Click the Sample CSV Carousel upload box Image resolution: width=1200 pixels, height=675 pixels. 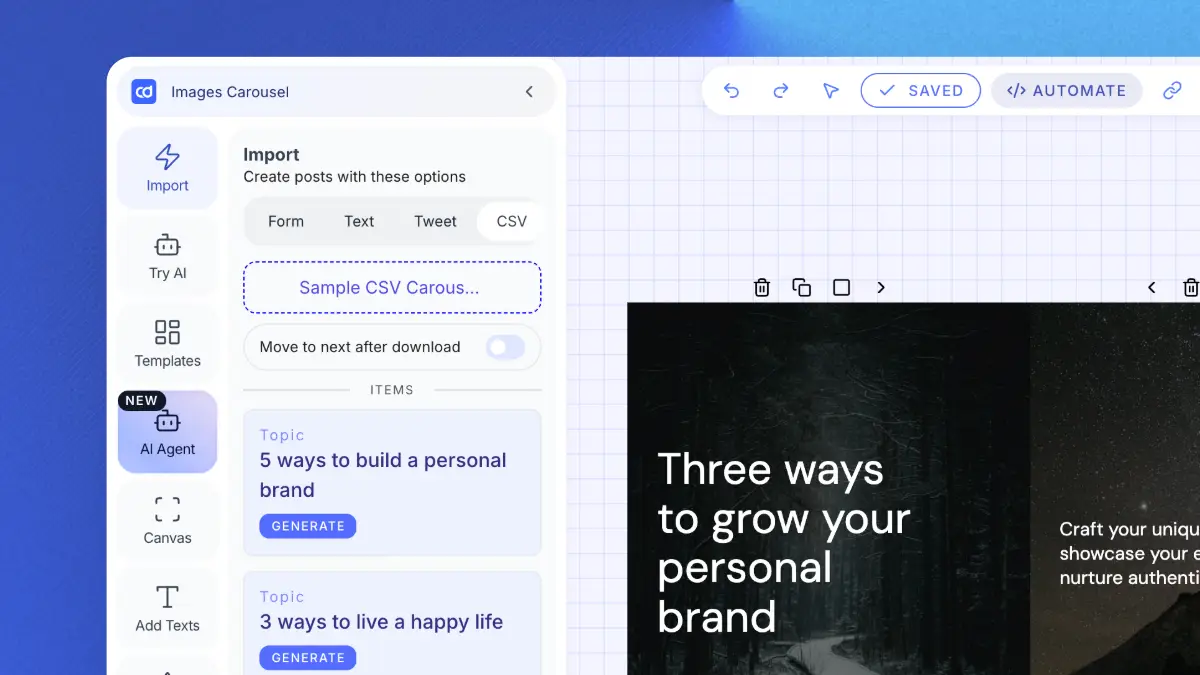pyautogui.click(x=391, y=288)
